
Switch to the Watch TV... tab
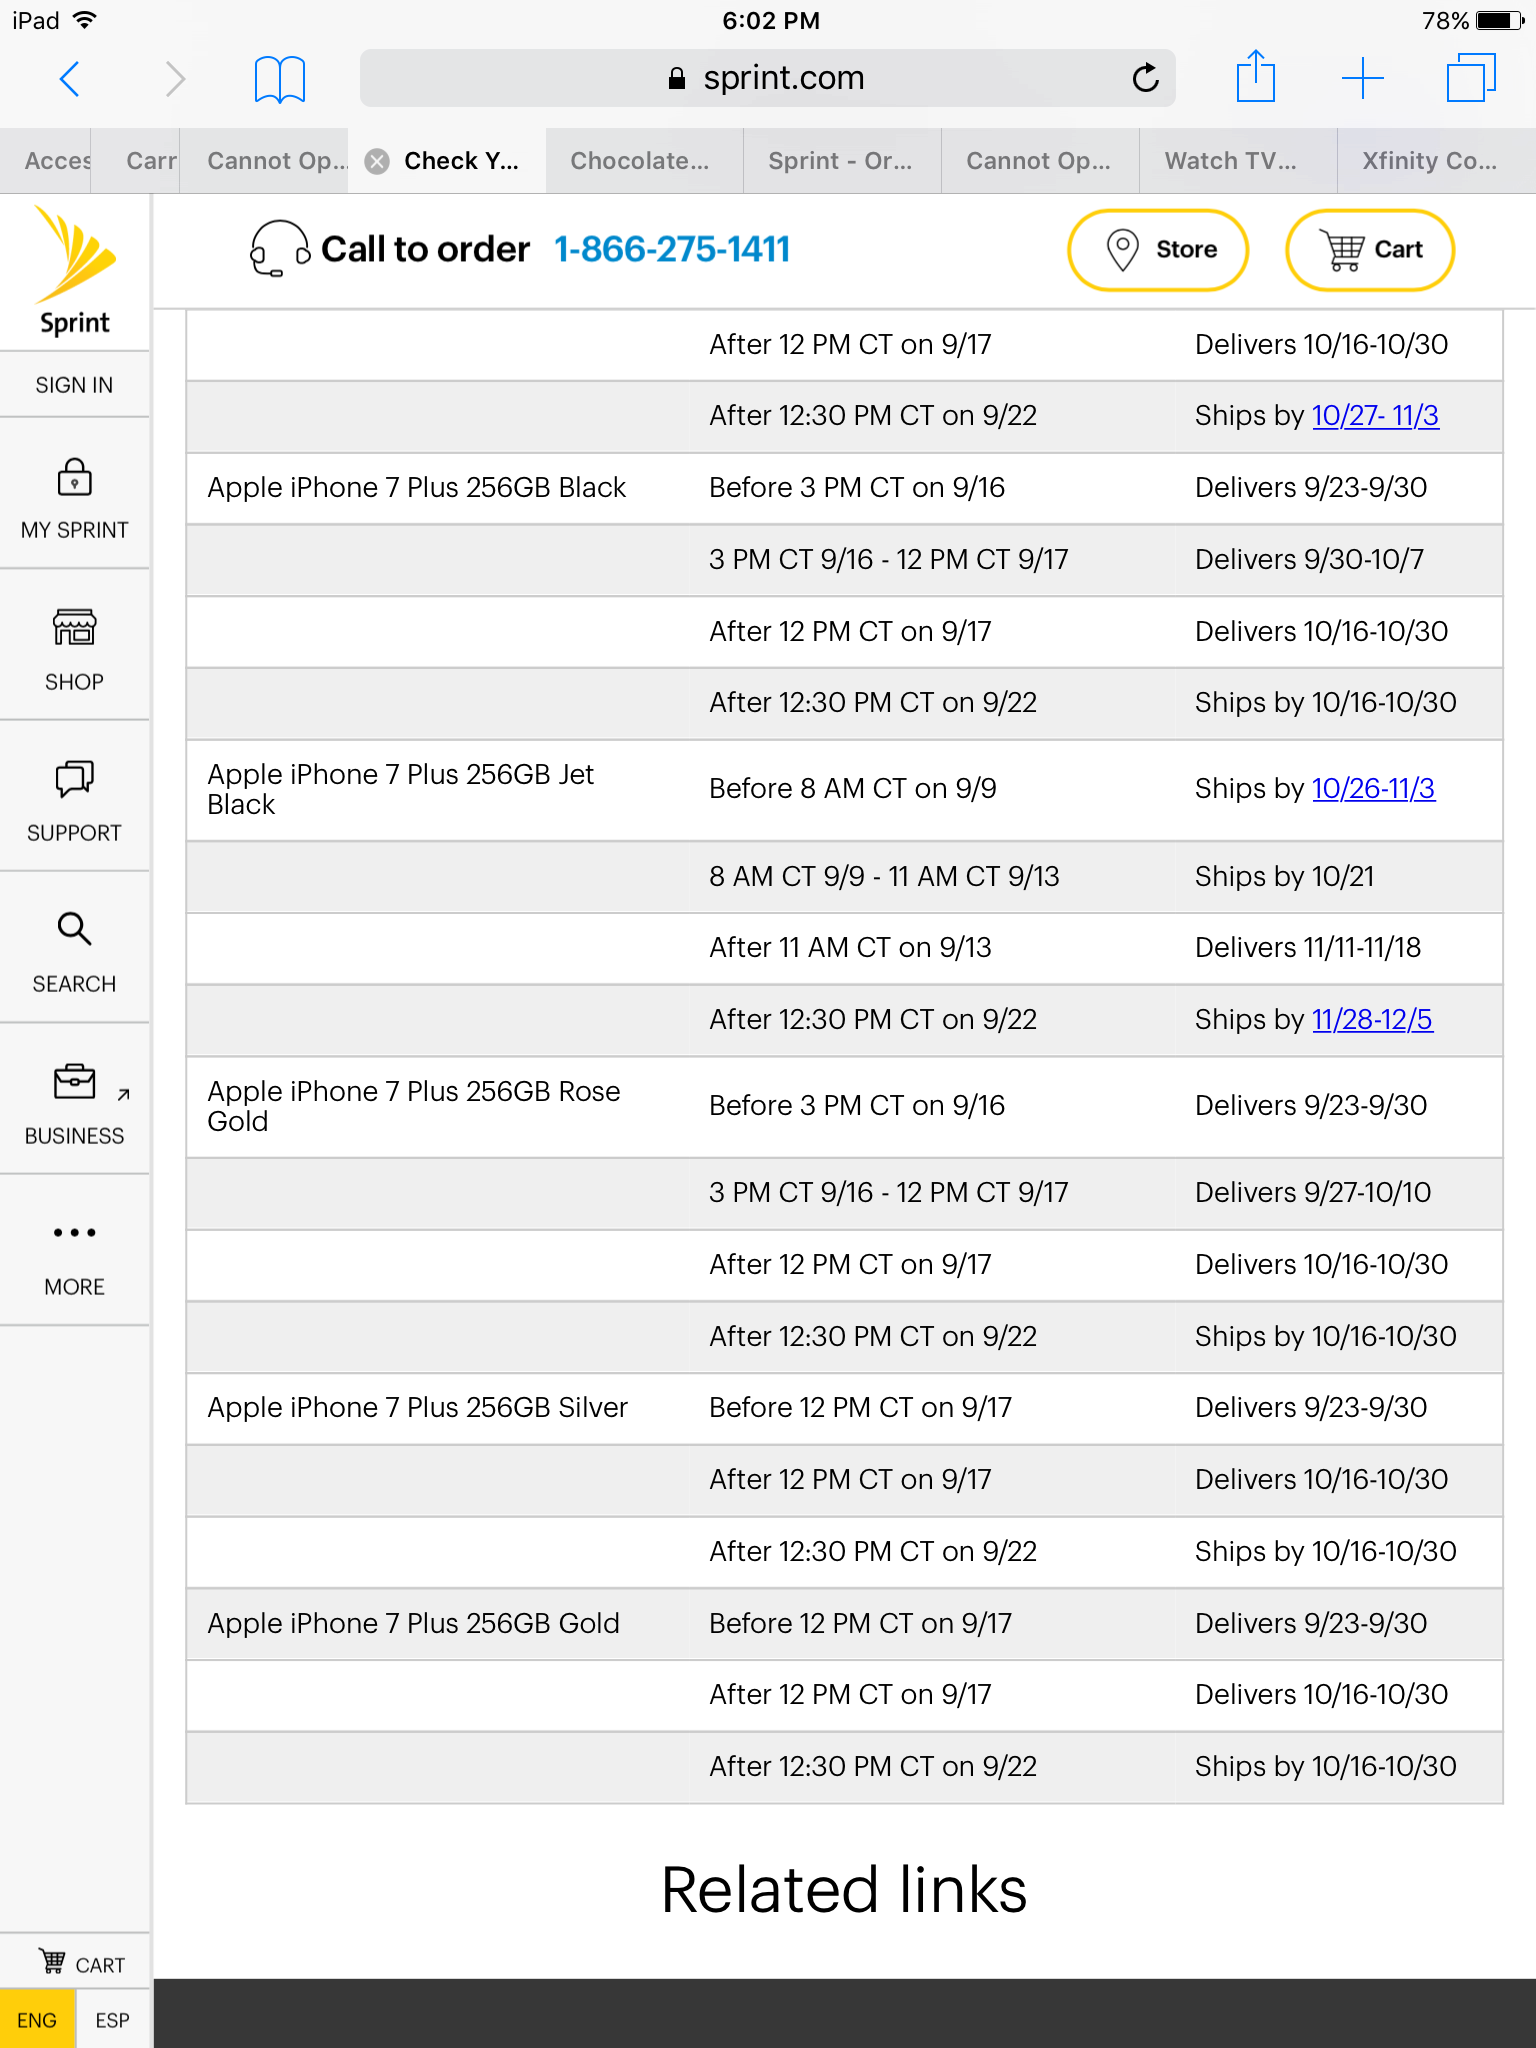pos(1238,161)
